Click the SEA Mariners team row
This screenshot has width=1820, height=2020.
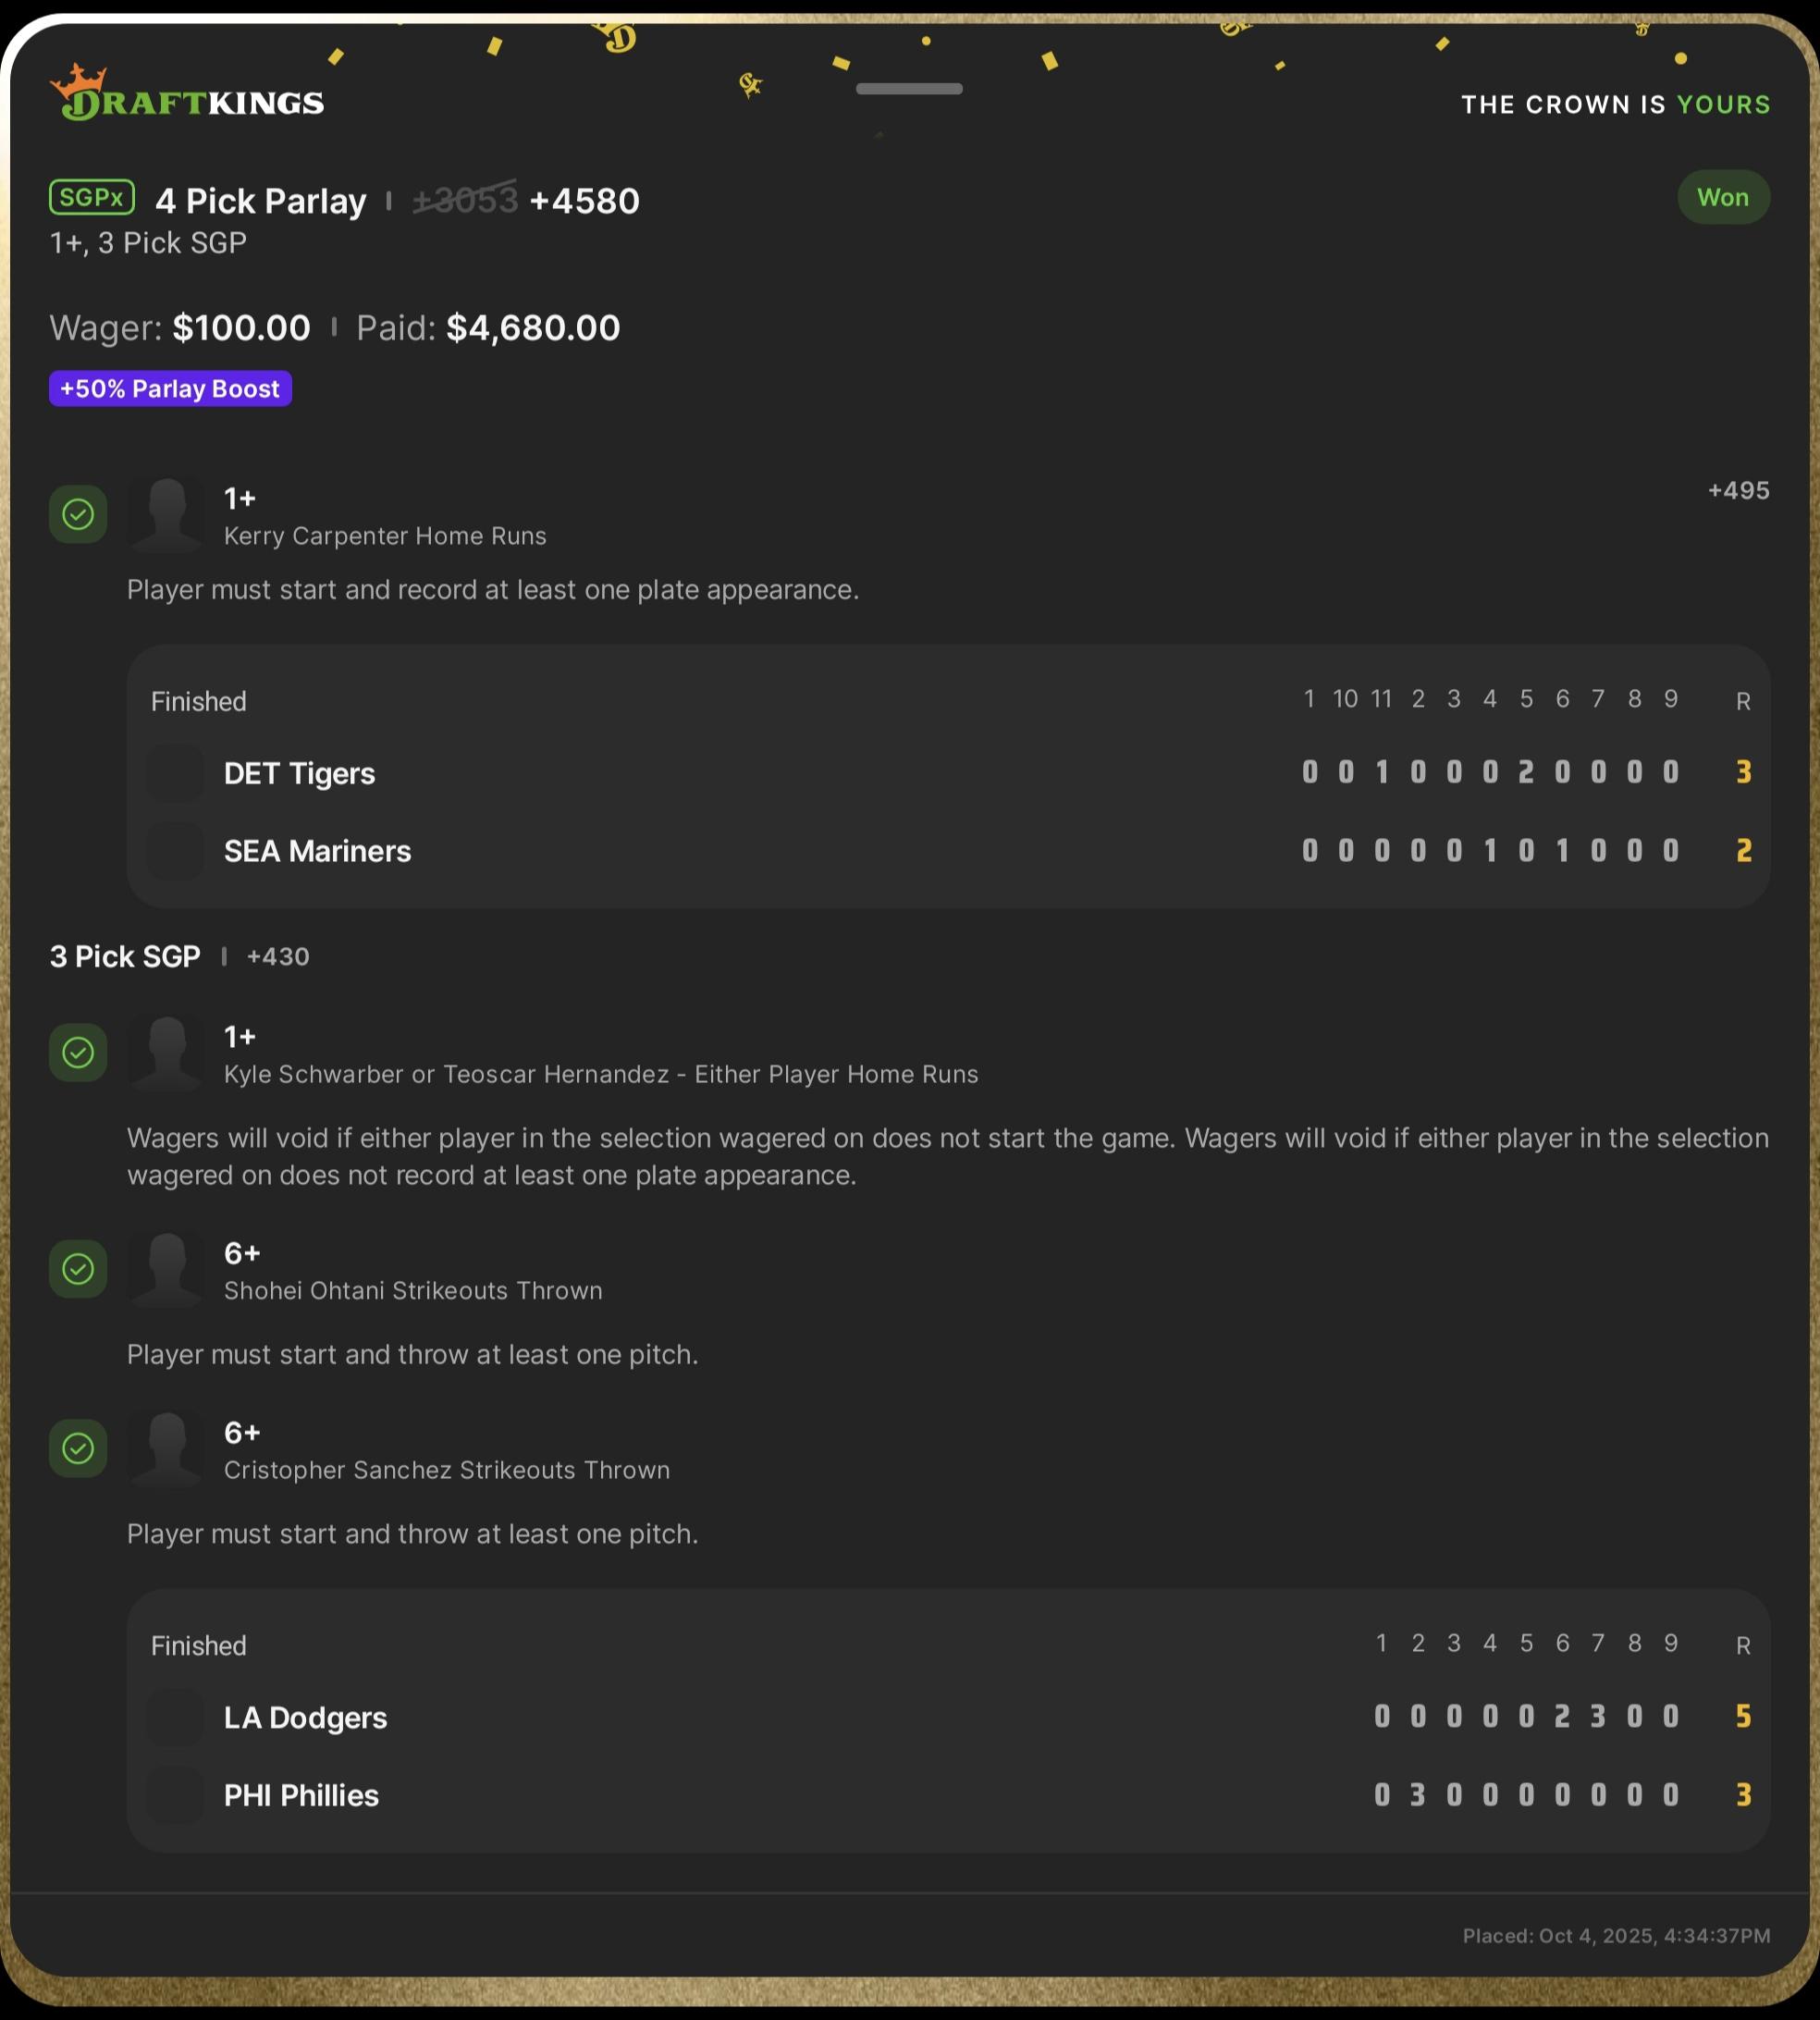coord(317,851)
